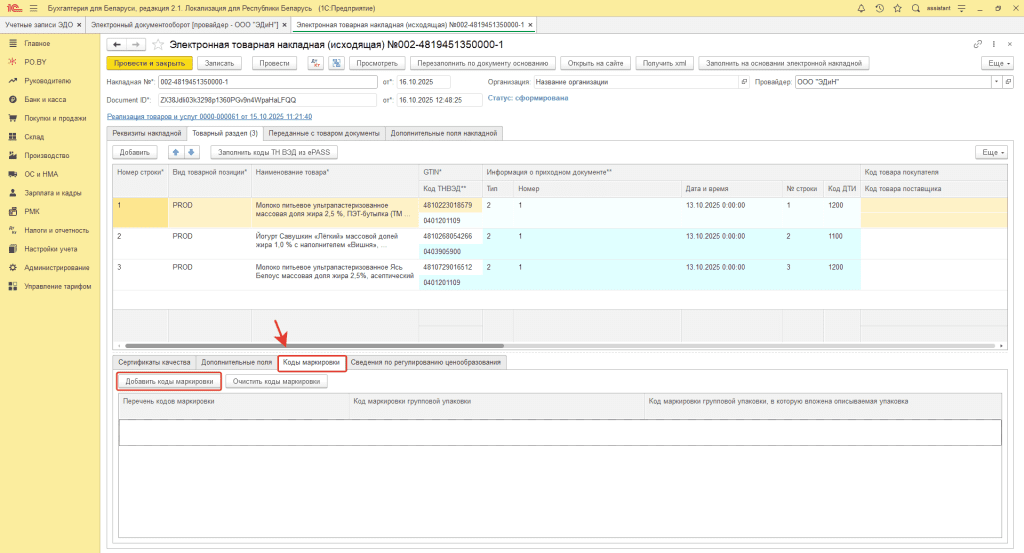Click the back navigation arrow
This screenshot has width=1024, height=553.
pos(116,45)
